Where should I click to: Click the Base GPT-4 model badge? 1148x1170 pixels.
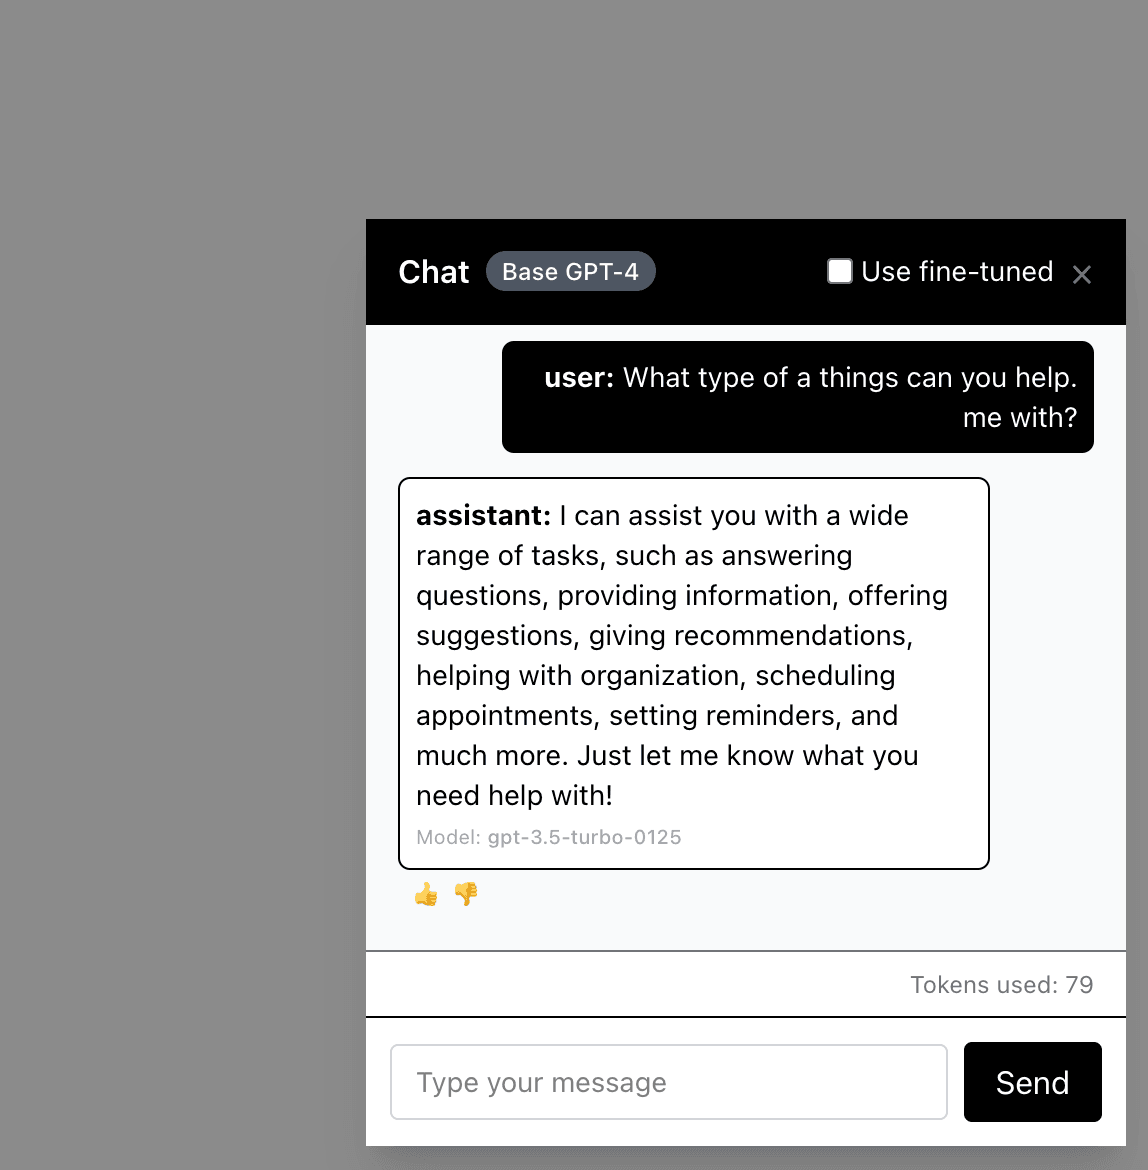(570, 272)
